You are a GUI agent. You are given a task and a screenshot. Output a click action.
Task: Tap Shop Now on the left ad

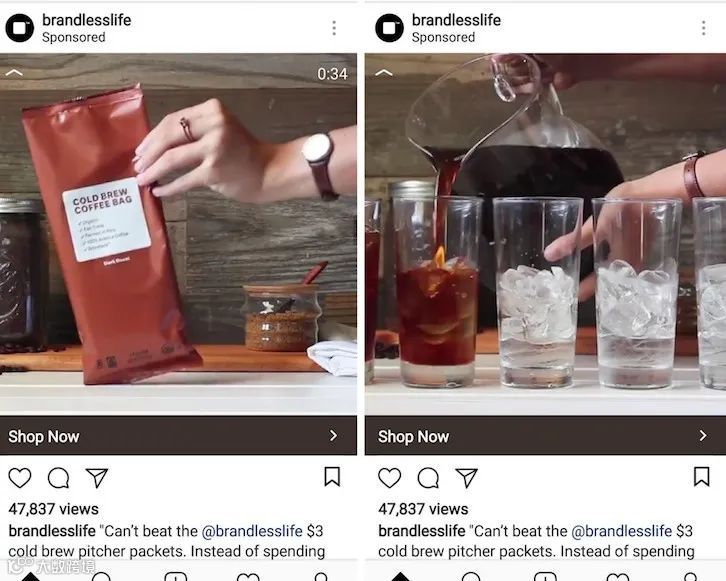(178, 436)
